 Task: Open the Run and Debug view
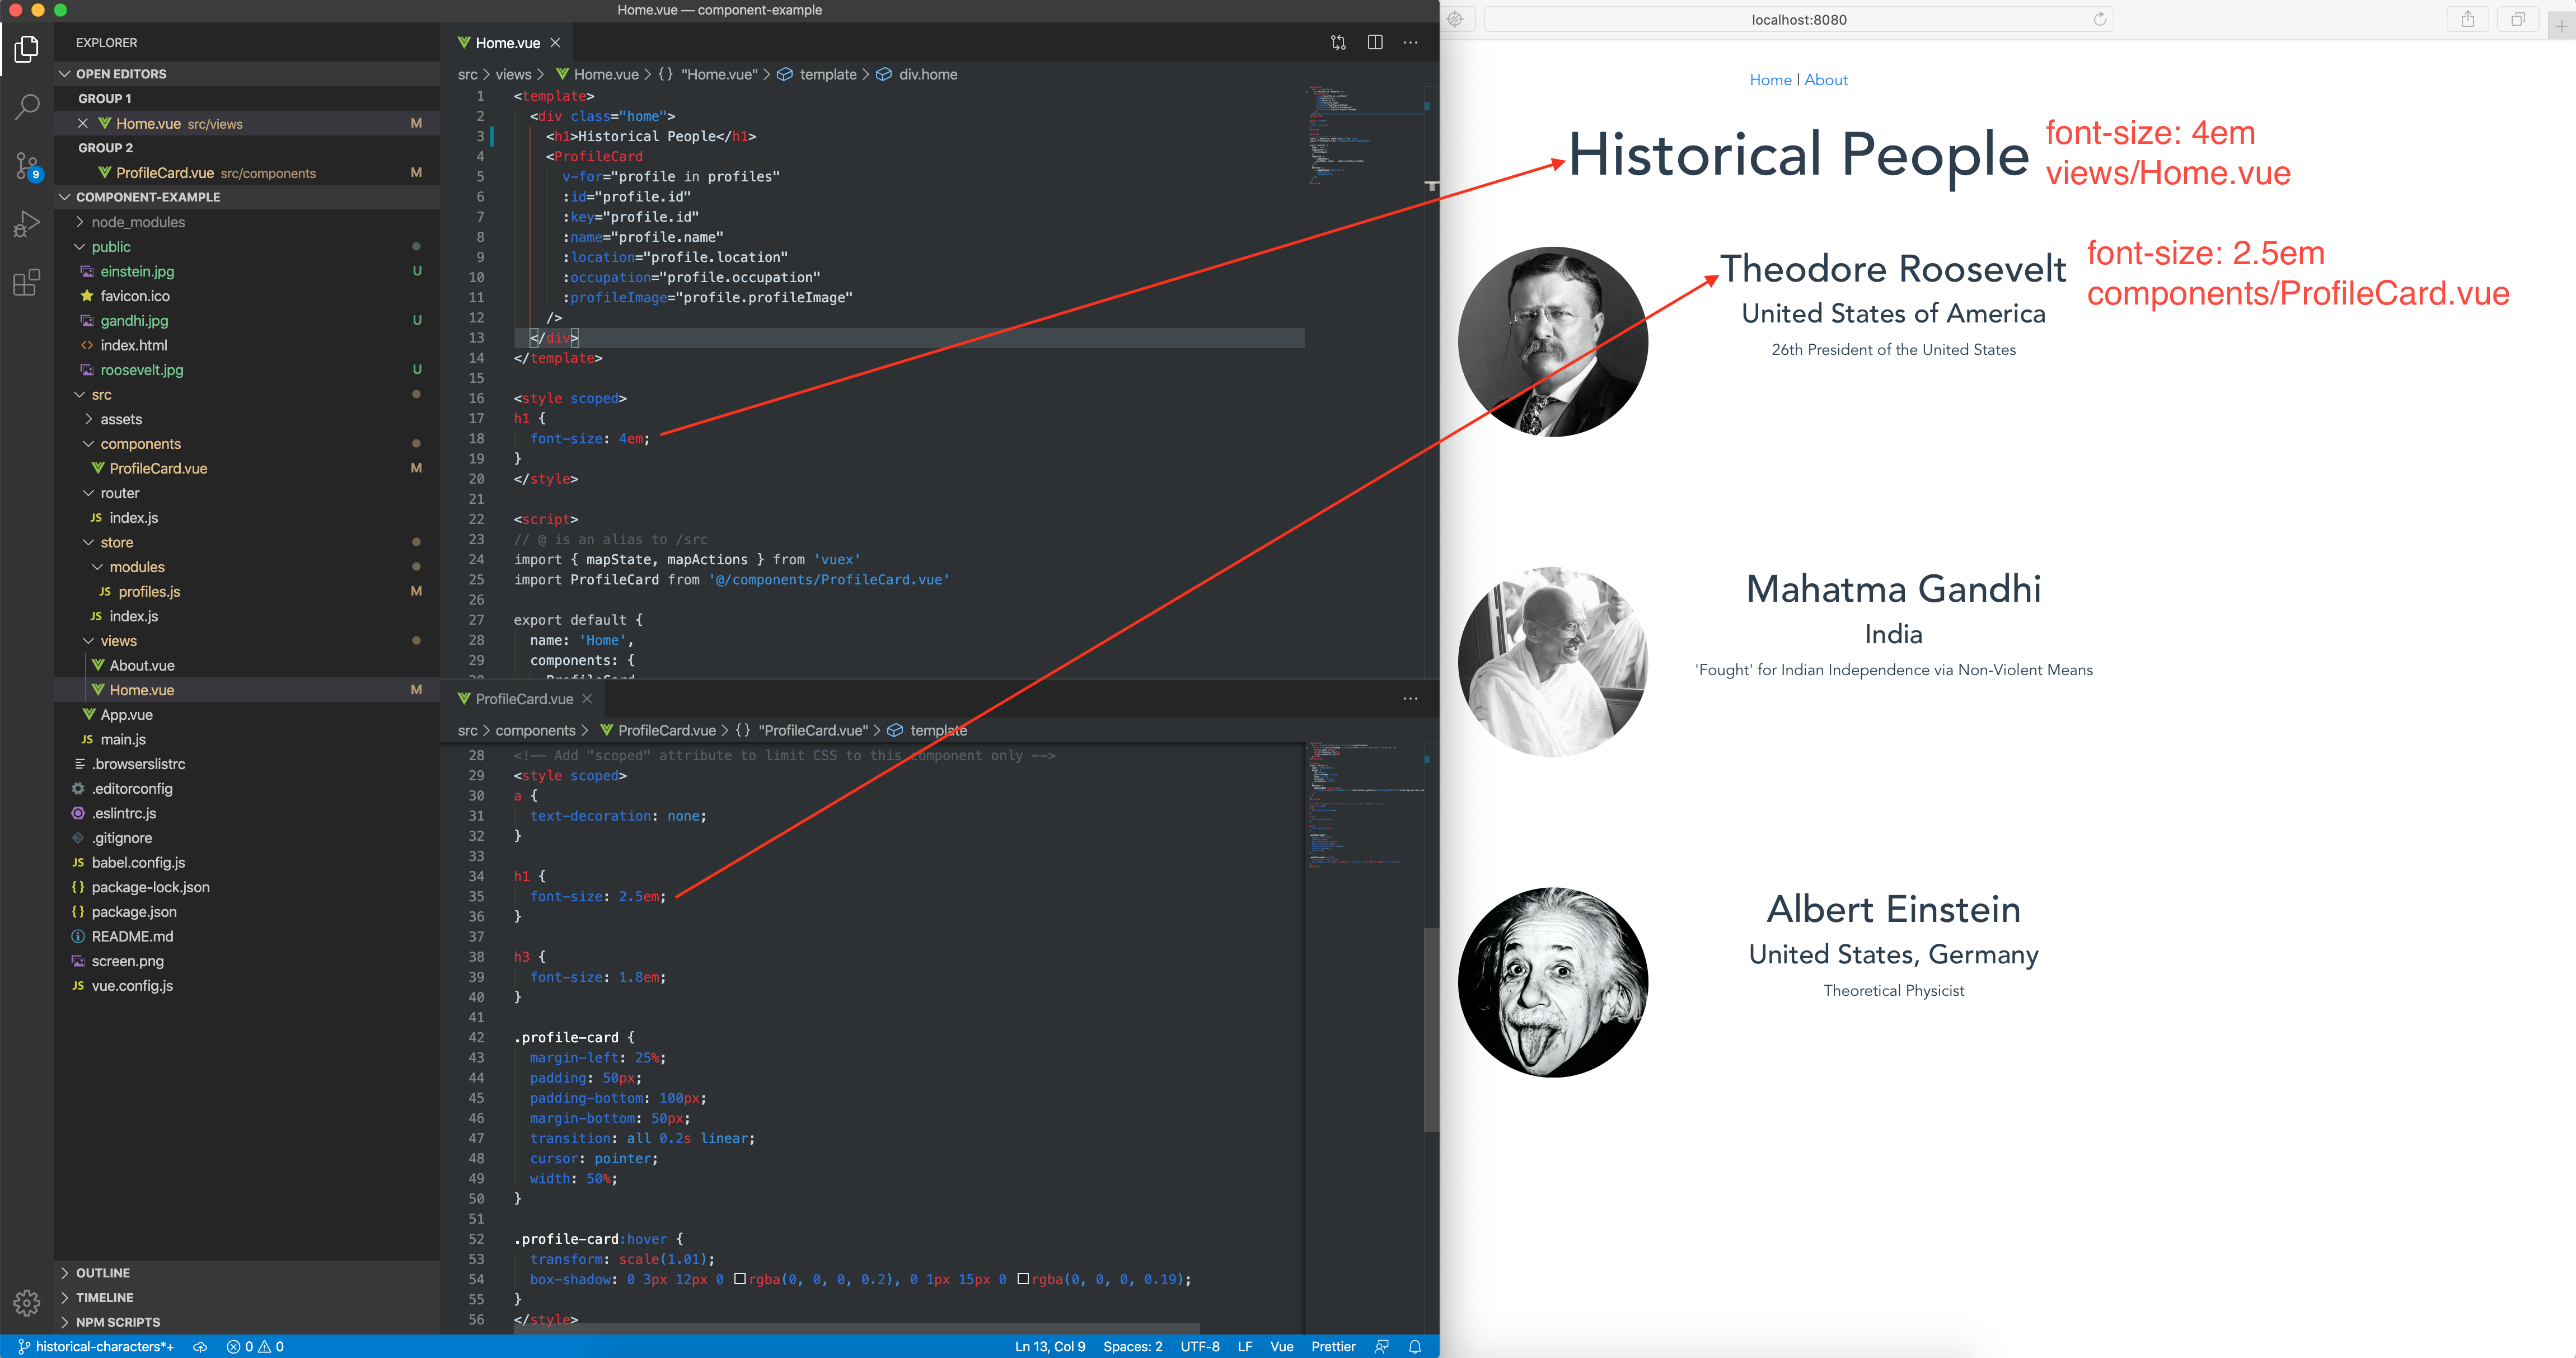click(x=27, y=224)
